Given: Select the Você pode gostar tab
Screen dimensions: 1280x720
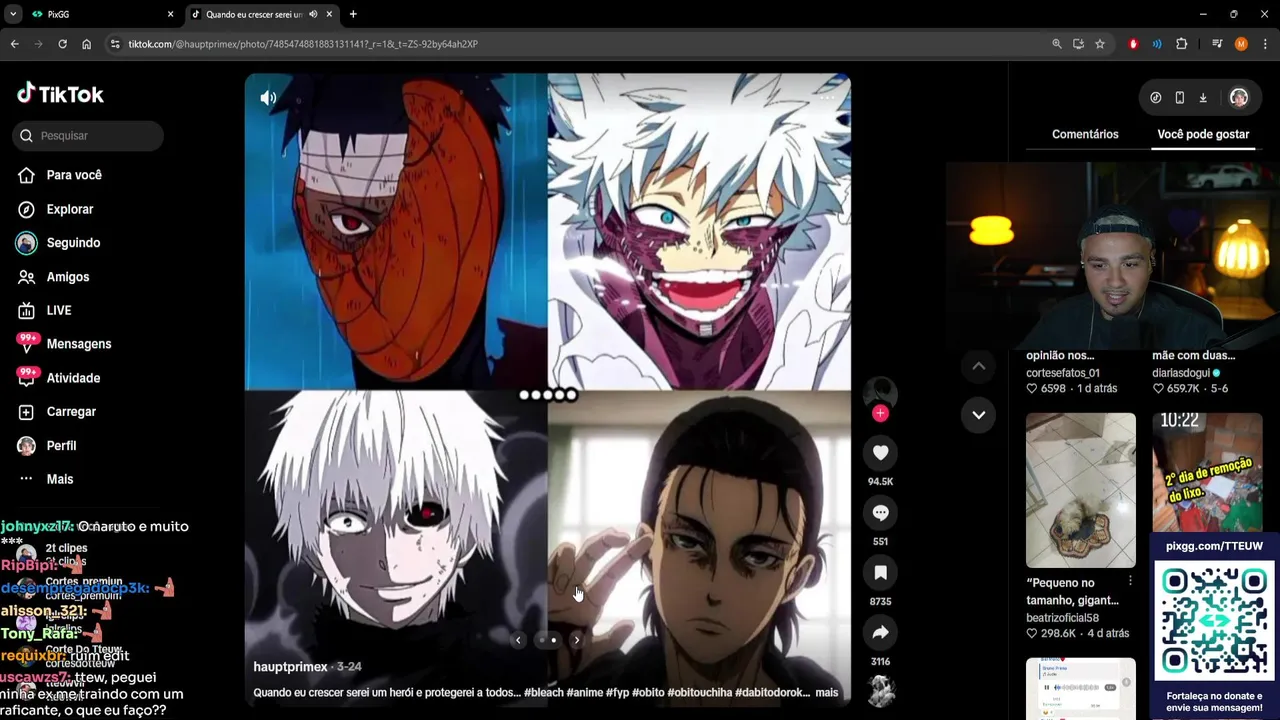Looking at the screenshot, I should pos(1203,134).
